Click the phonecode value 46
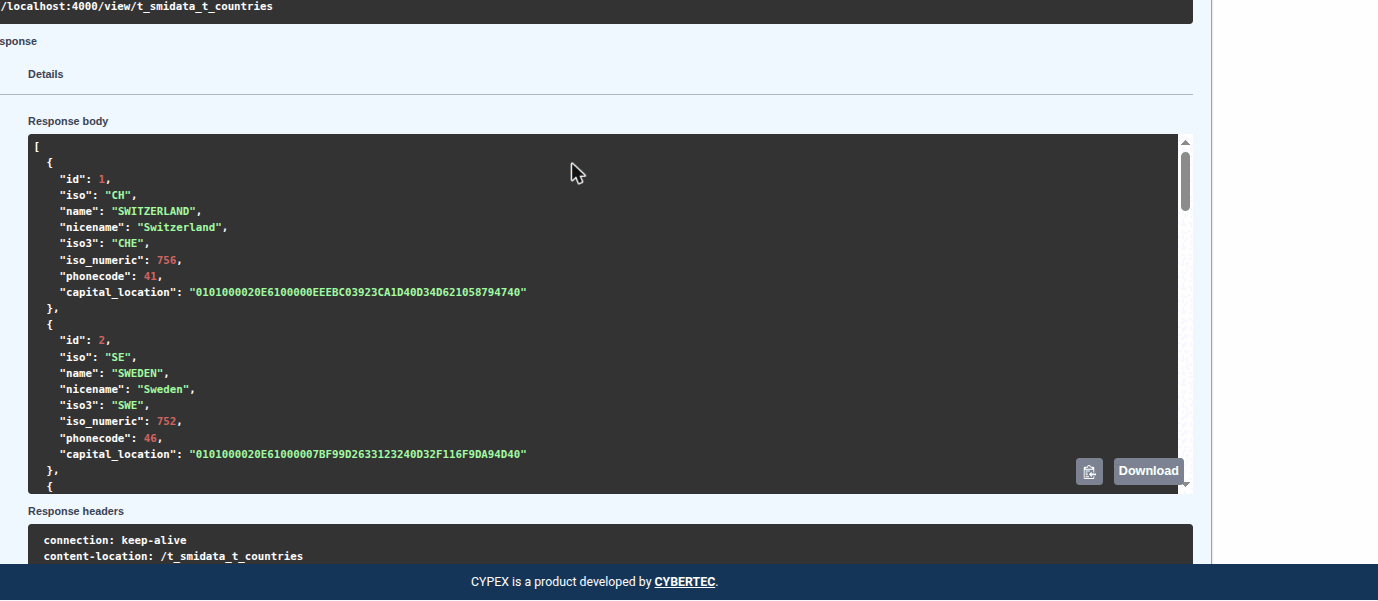1378x601 pixels. 150,438
